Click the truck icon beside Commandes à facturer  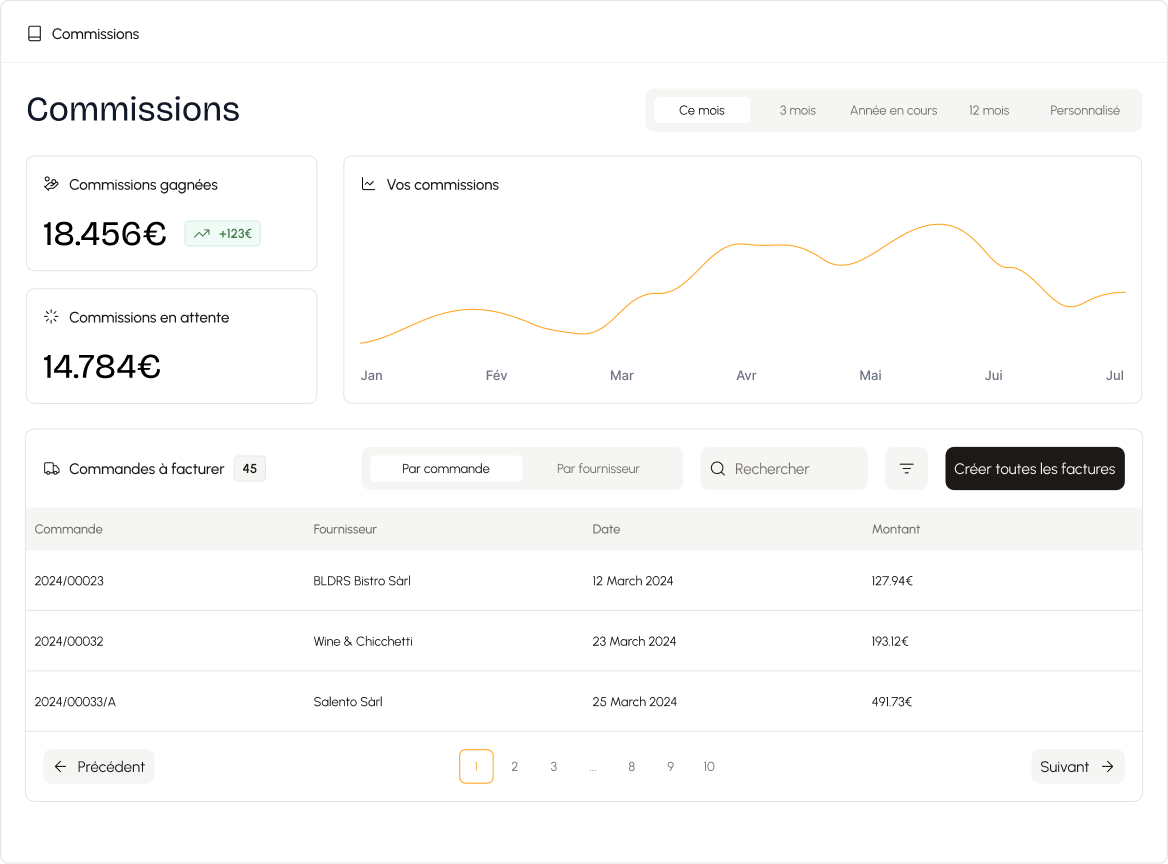pos(52,469)
